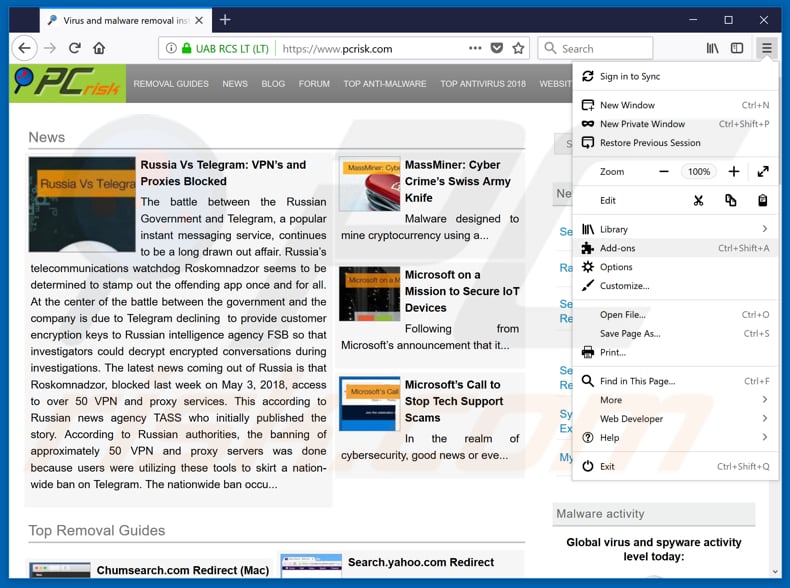Cut selection with scissors icon
This screenshot has height=588, width=790.
pyautogui.click(x=698, y=201)
